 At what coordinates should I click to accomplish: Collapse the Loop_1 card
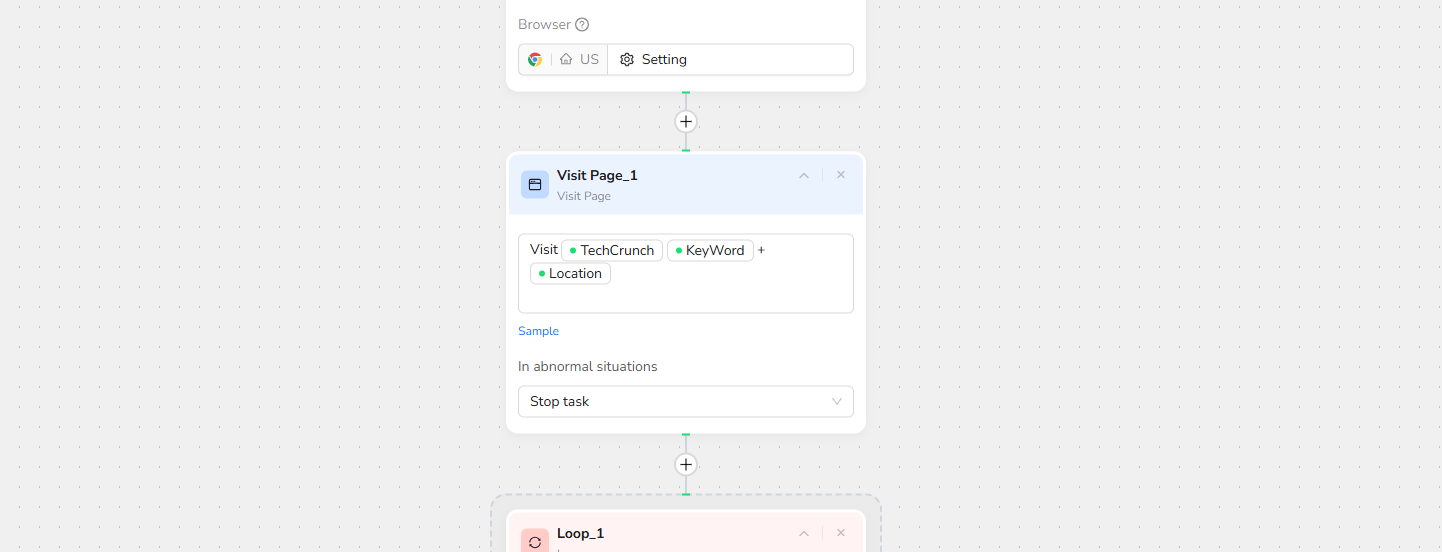tap(804, 533)
